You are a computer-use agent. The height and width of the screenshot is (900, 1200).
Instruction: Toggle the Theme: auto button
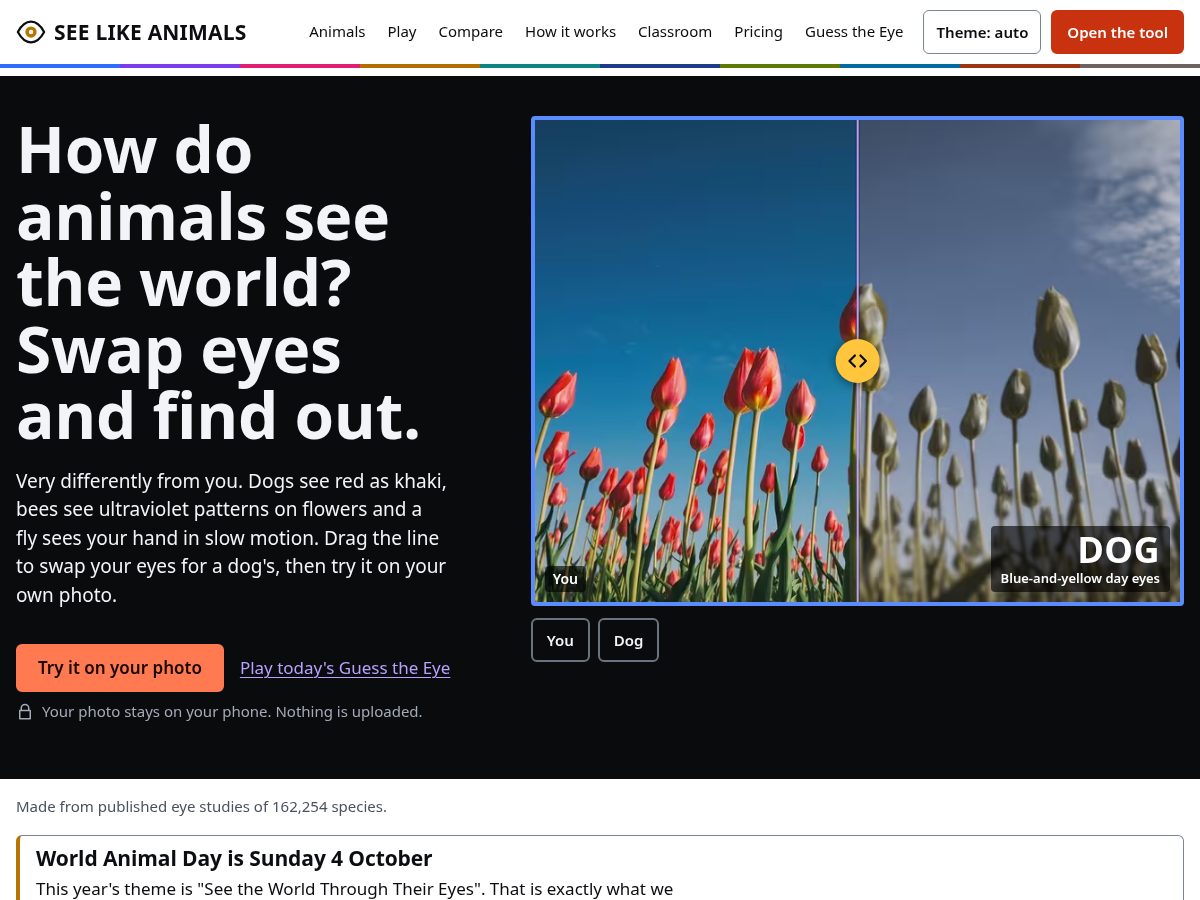[x=982, y=32]
